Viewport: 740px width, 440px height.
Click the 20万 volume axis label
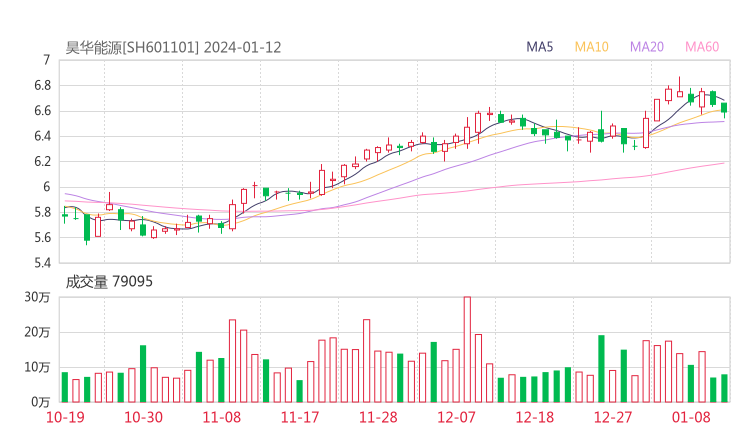[x=37, y=332]
